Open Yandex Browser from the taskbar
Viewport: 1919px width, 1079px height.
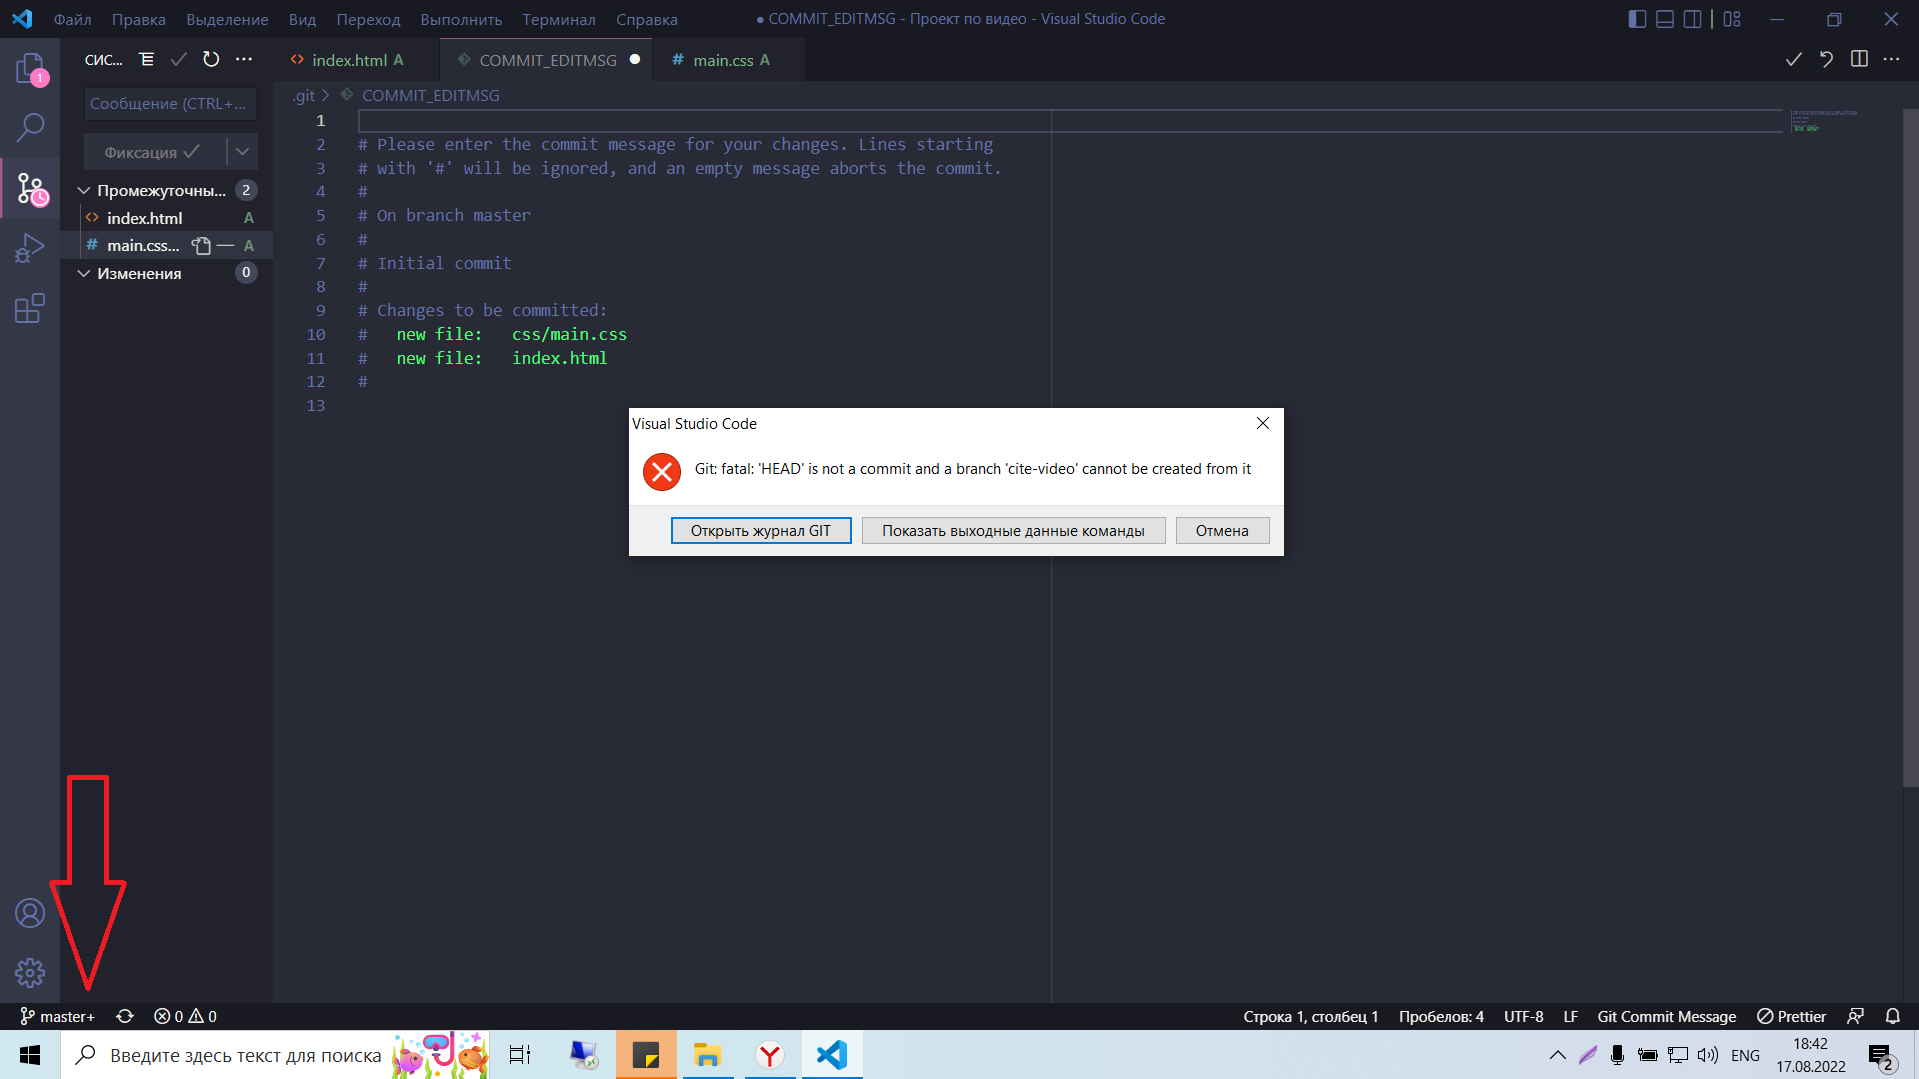click(769, 1055)
